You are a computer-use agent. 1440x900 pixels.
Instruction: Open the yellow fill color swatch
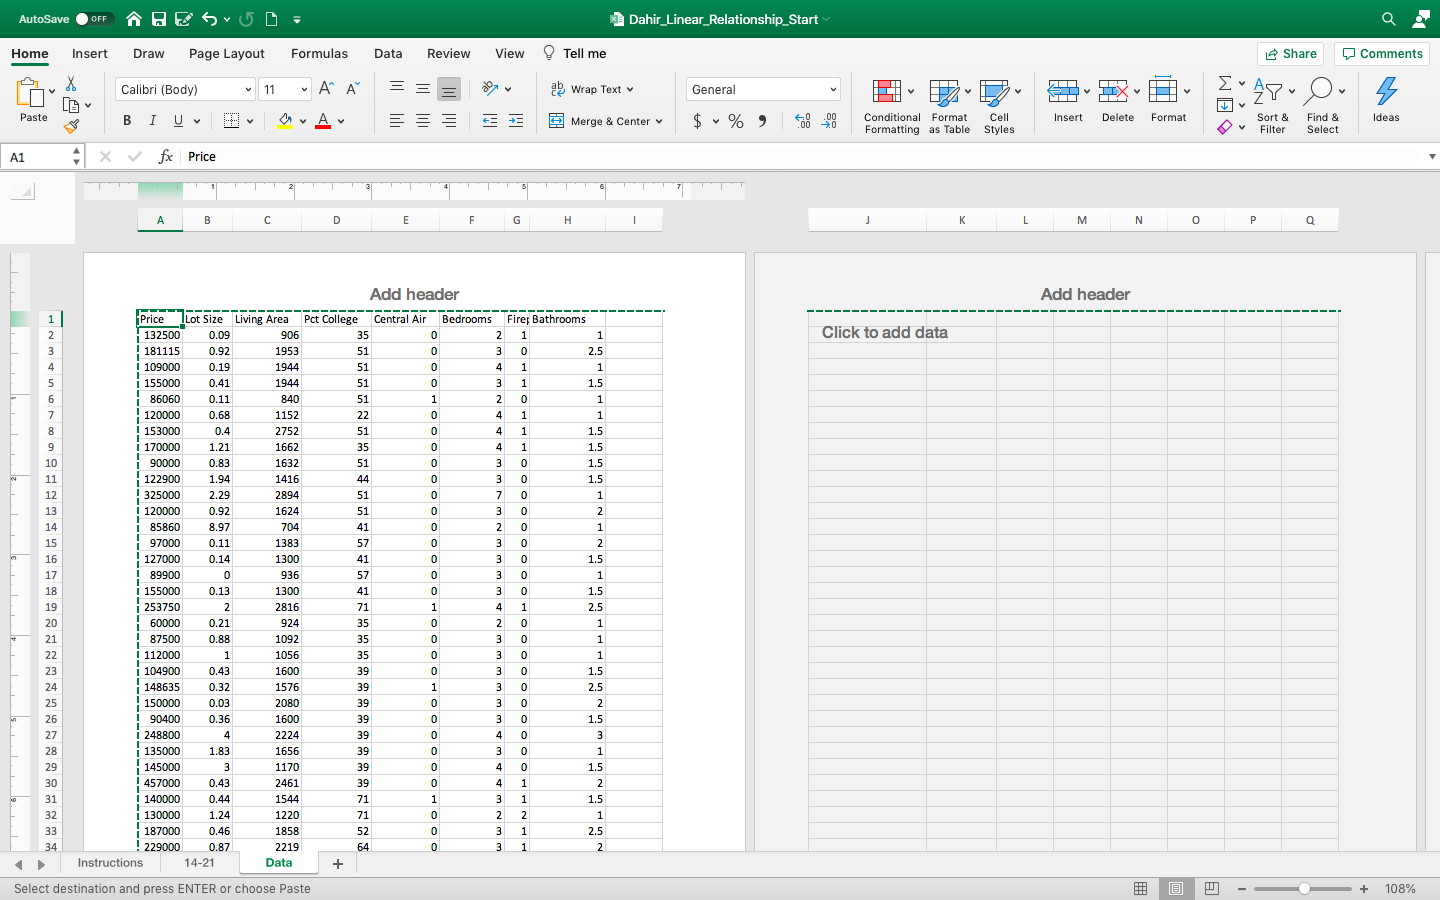[285, 121]
